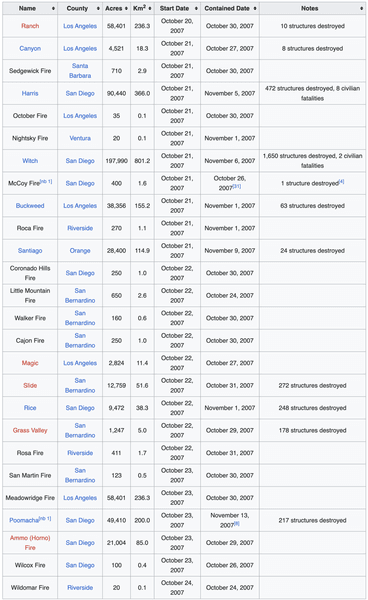
Task: Follow the Santiago fire link
Action: tap(30, 251)
